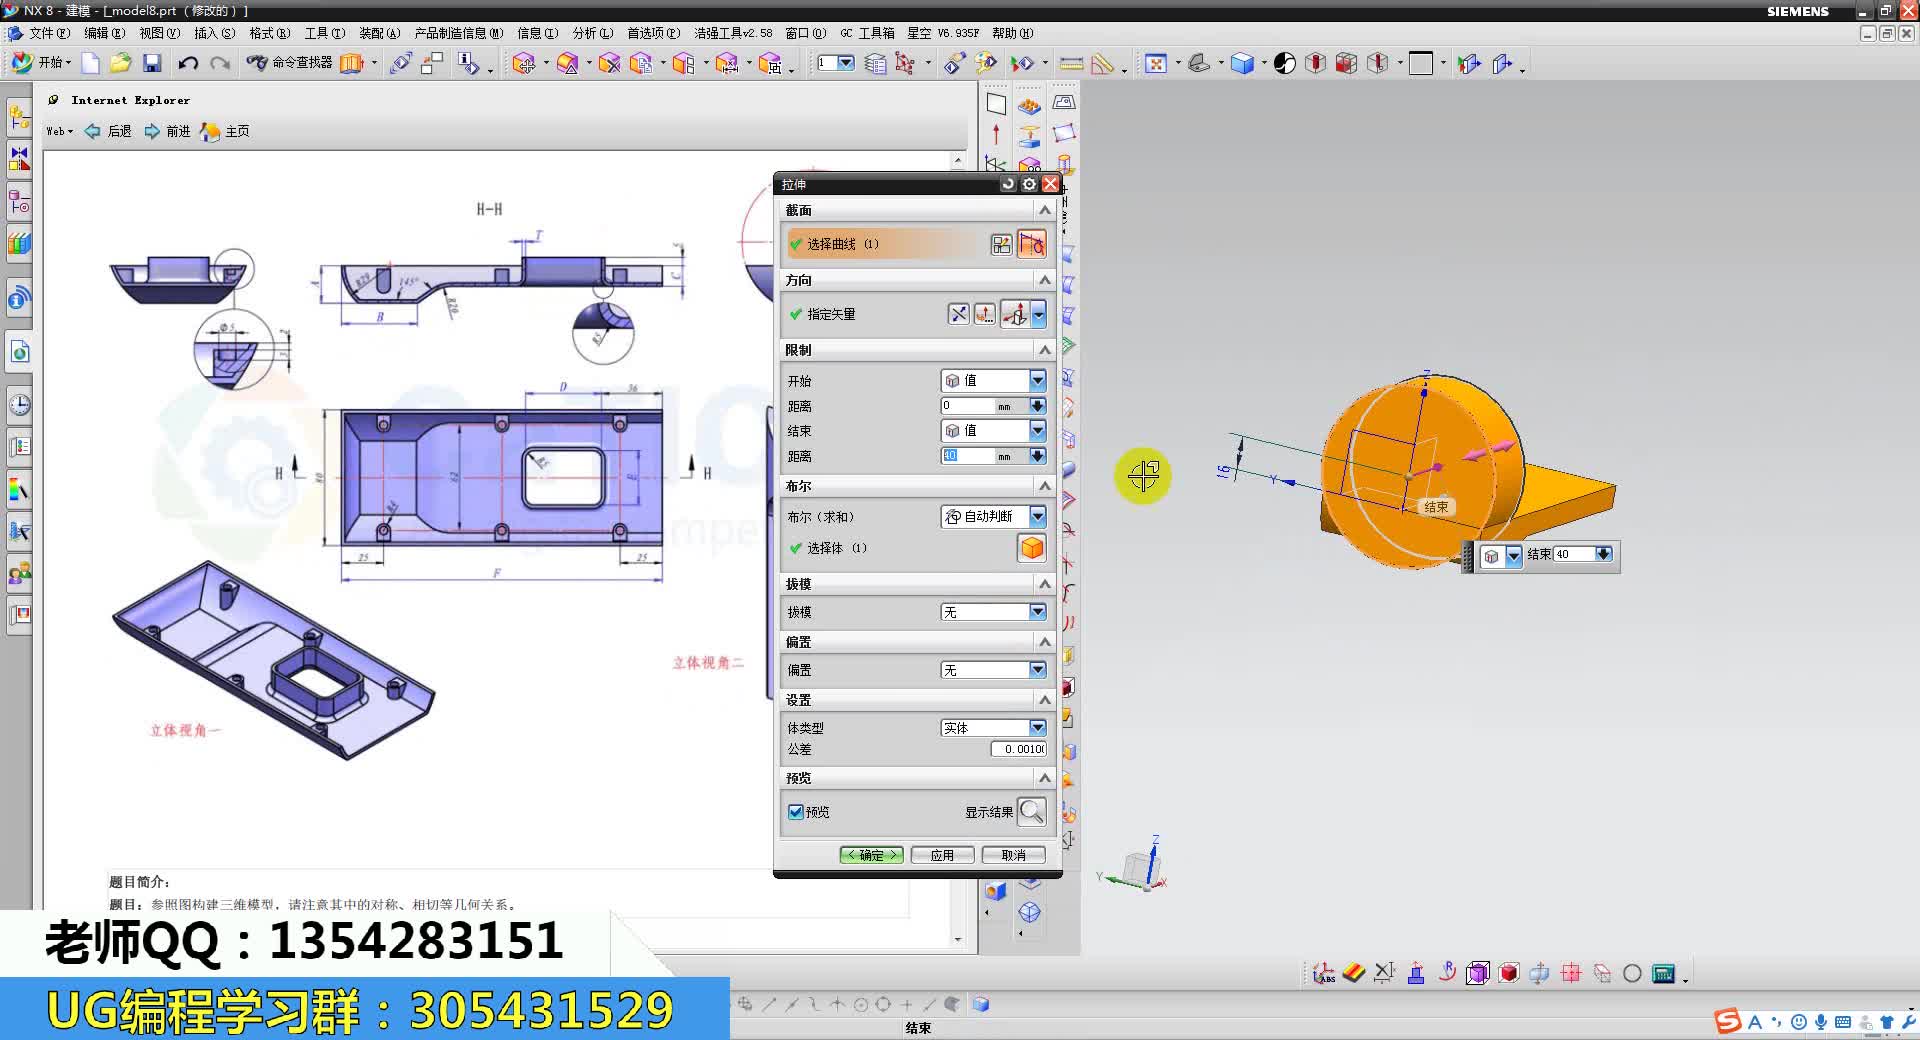
Task: Toggle the highlighted 自动判断矢量 vector button
Action: coord(1015,314)
